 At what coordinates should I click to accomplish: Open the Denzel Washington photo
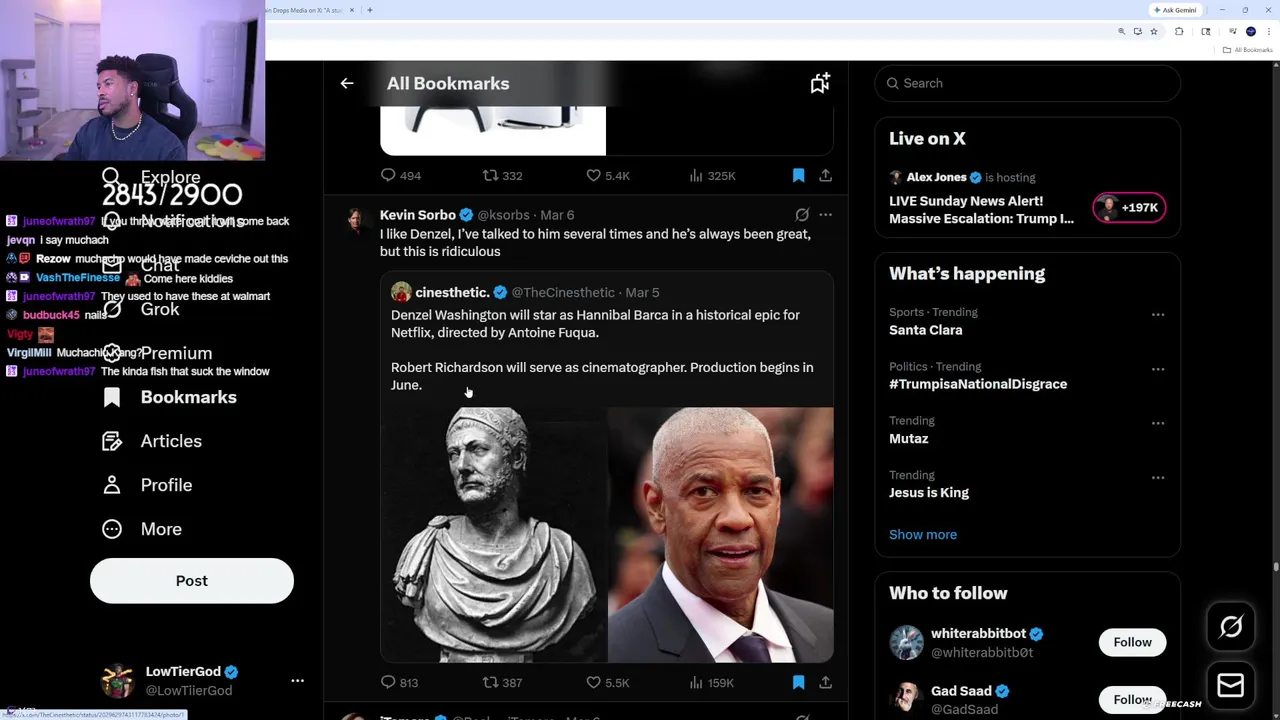(x=720, y=534)
